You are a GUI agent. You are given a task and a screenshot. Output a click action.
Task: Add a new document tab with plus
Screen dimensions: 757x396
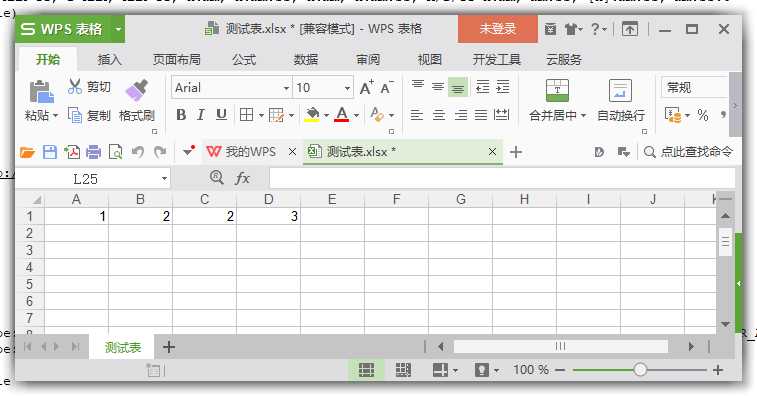coord(516,152)
